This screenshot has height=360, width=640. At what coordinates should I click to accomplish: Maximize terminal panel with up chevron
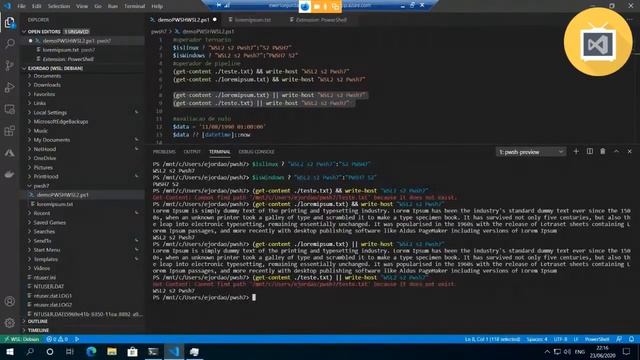(x=616, y=151)
